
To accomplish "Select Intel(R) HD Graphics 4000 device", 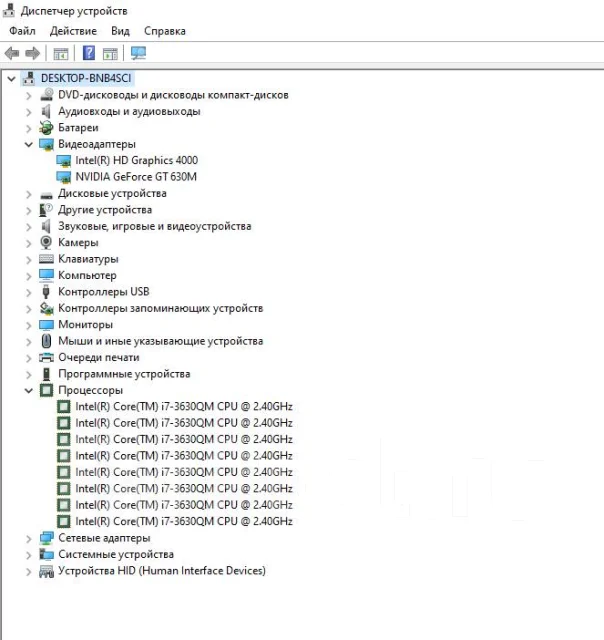I will pos(136,160).
